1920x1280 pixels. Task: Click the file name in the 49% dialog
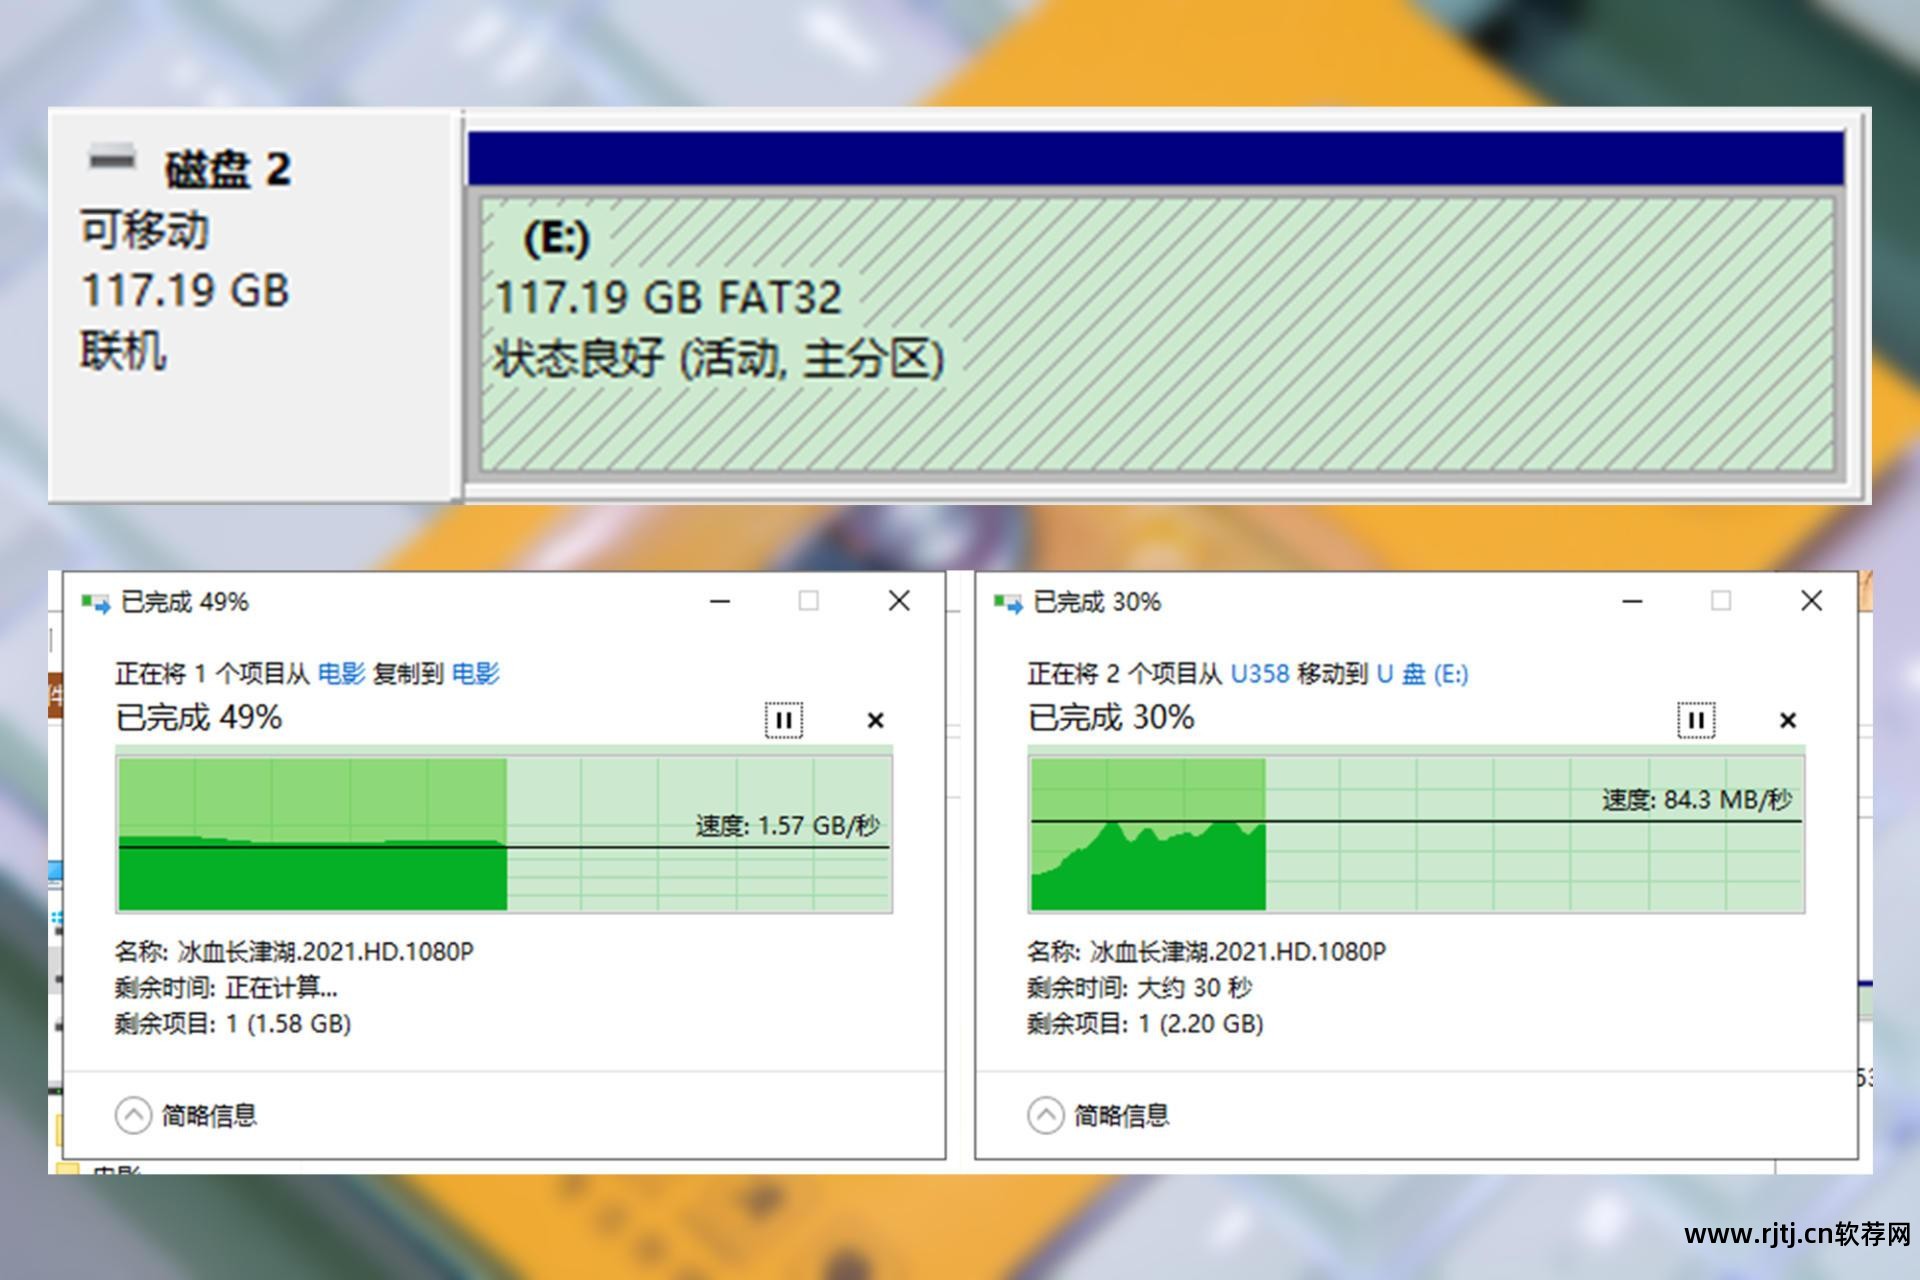[326, 951]
